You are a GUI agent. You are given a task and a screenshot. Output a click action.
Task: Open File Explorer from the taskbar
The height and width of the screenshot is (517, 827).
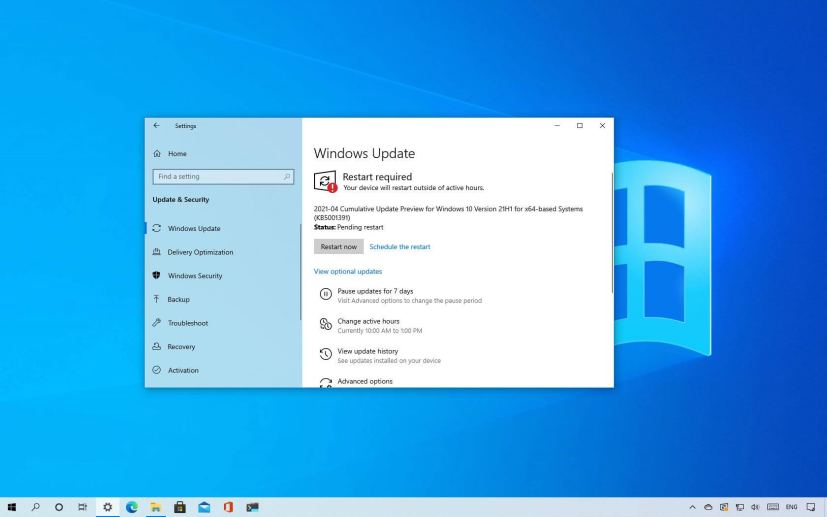click(x=156, y=507)
